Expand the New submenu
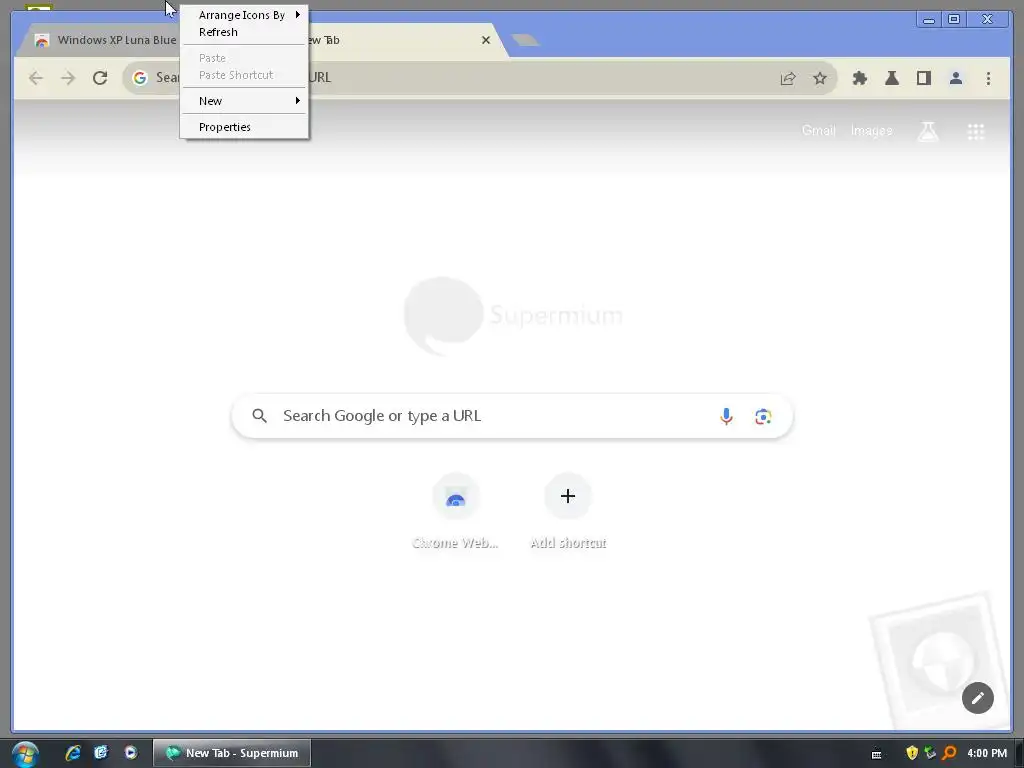This screenshot has width=1024, height=768. pyautogui.click(x=244, y=101)
